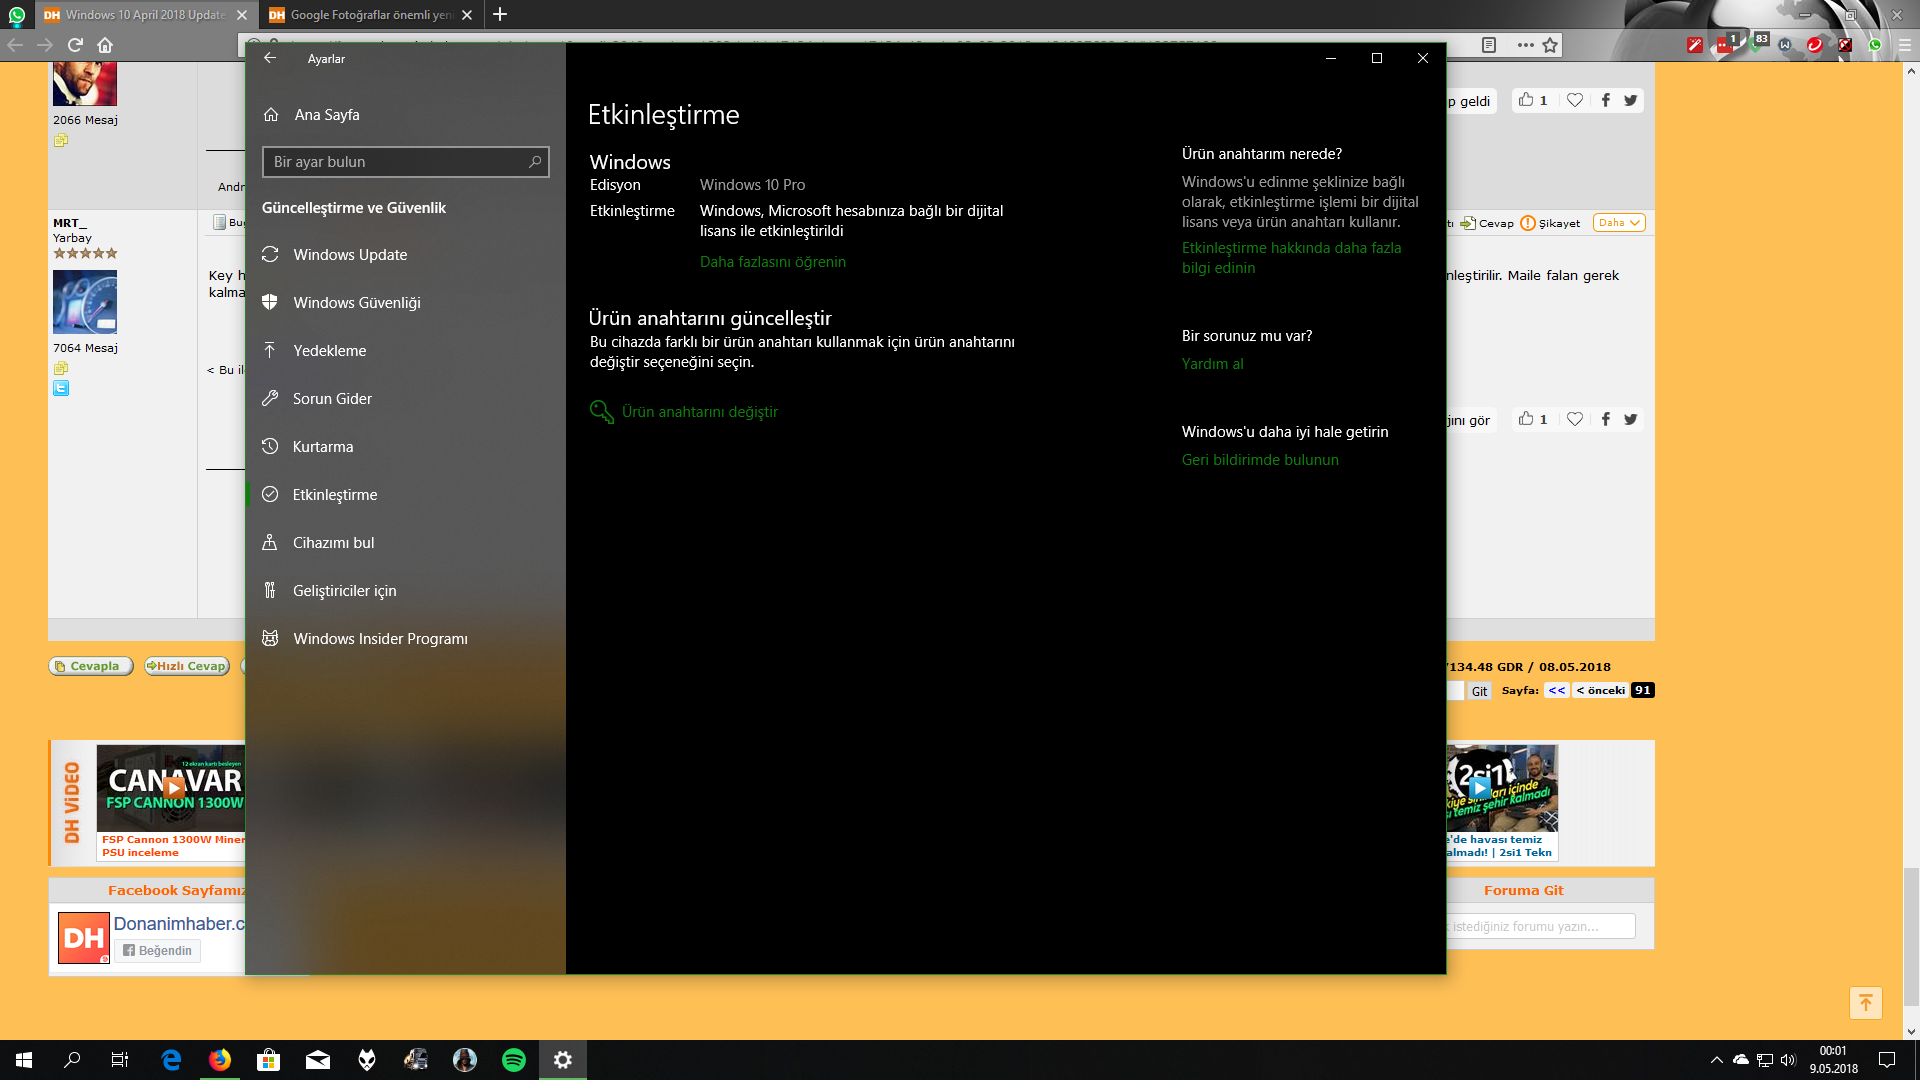Screen dimensions: 1920x1080
Task: Switch to the 'Windows 10 April 2018 Update' browser tab
Action: tap(145, 15)
